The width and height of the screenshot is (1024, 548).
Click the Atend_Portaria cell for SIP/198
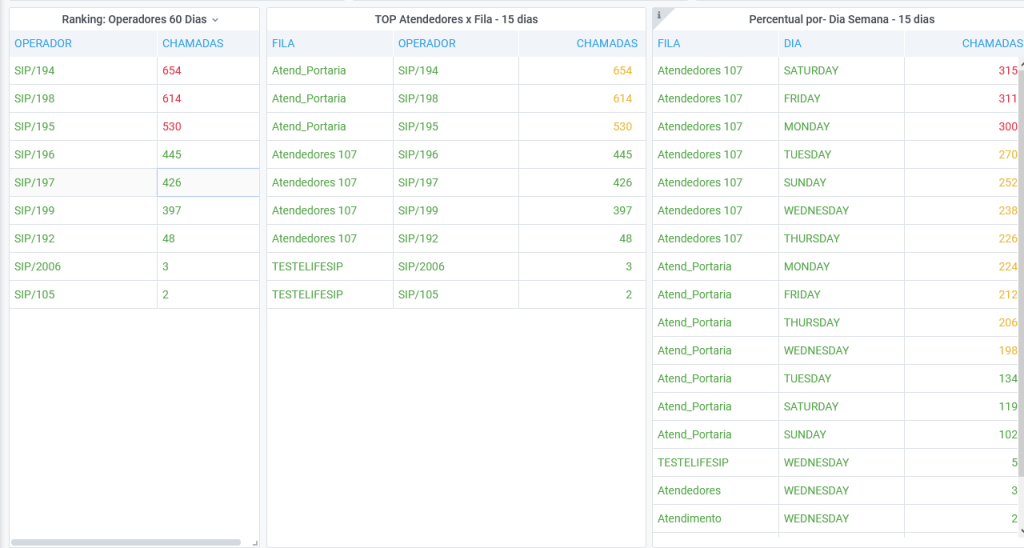pos(309,99)
